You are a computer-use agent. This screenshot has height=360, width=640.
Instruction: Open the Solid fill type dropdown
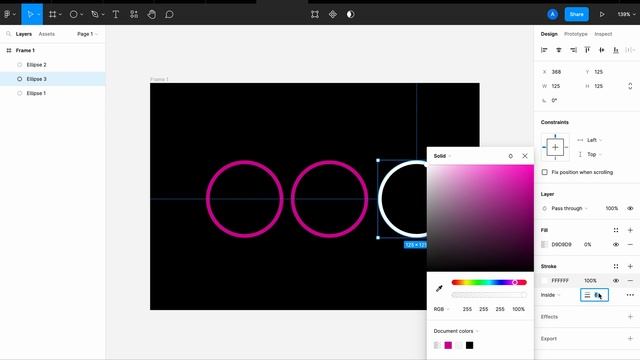click(442, 156)
